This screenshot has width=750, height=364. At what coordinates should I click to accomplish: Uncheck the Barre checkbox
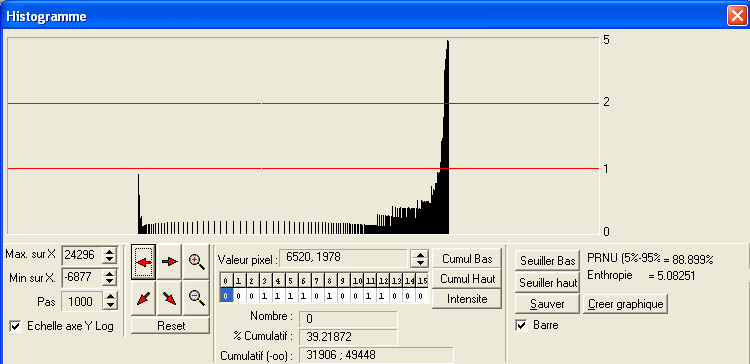pyautogui.click(x=521, y=326)
